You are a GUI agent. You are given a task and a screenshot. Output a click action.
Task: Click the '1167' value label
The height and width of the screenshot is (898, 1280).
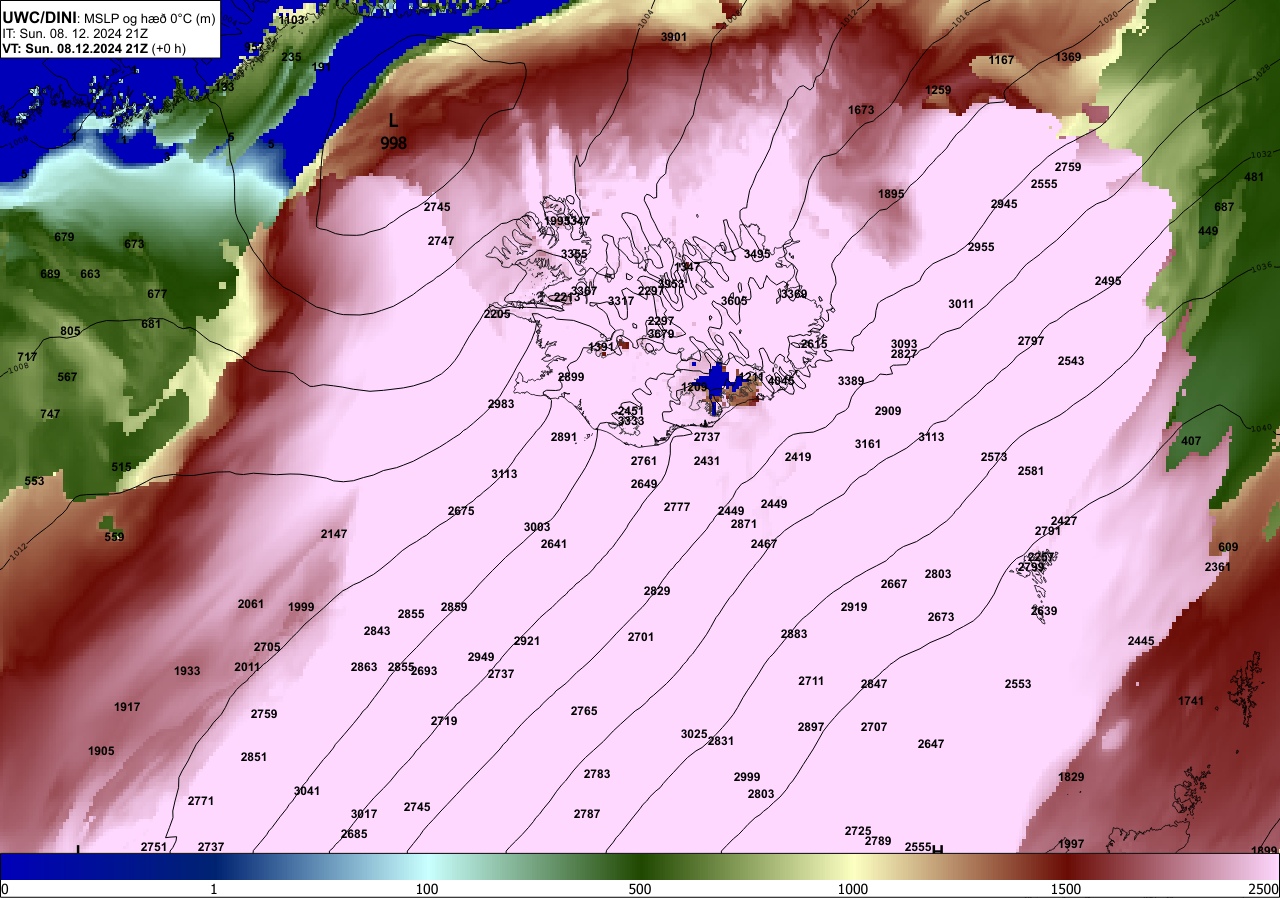pyautogui.click(x=1001, y=60)
